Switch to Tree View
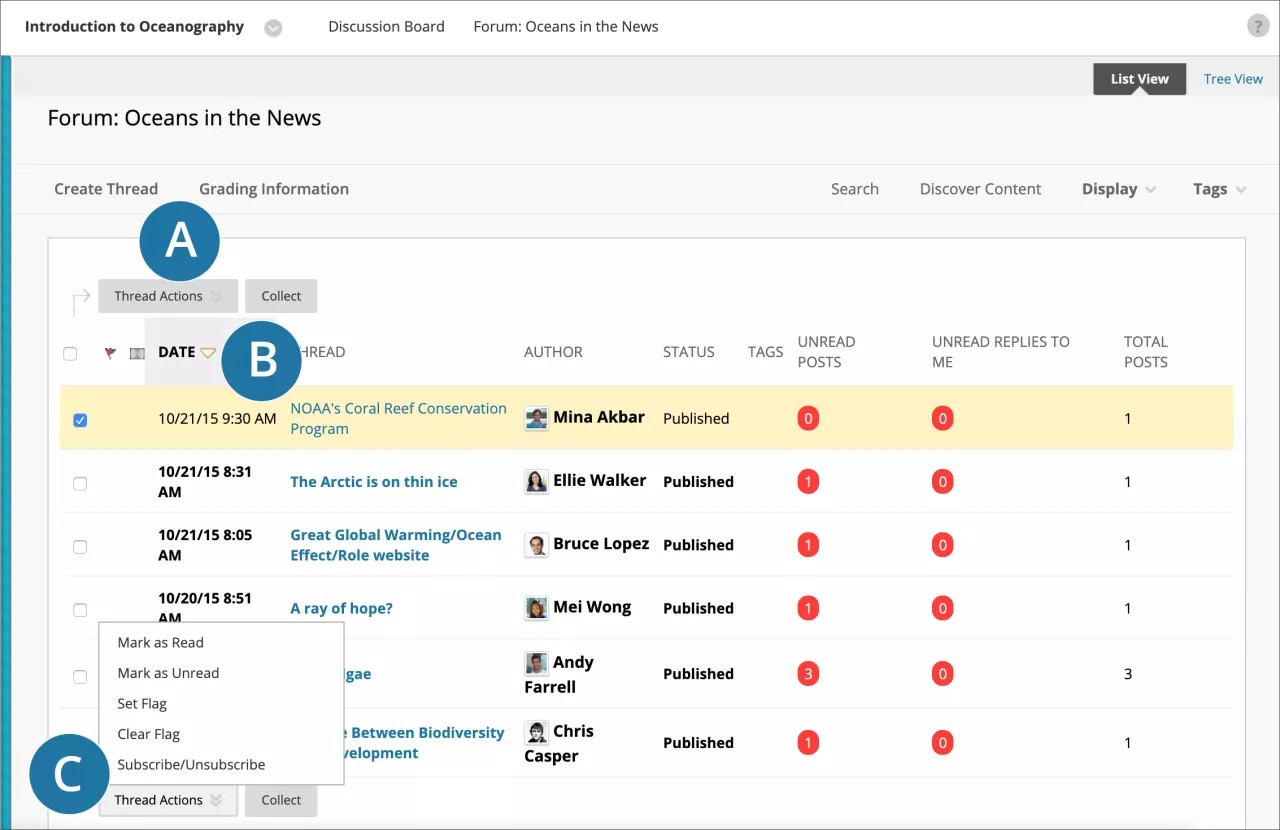The width and height of the screenshot is (1280, 830). pos(1232,78)
